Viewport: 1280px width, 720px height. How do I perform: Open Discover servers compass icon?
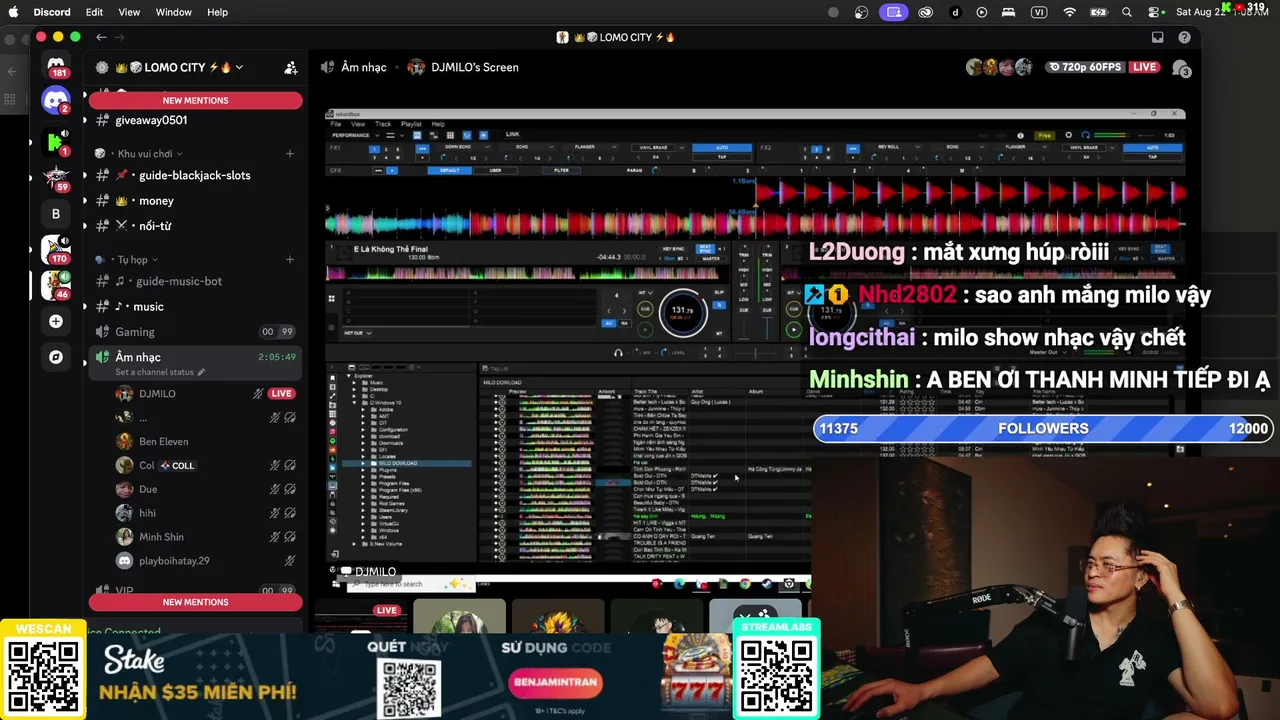(x=56, y=357)
